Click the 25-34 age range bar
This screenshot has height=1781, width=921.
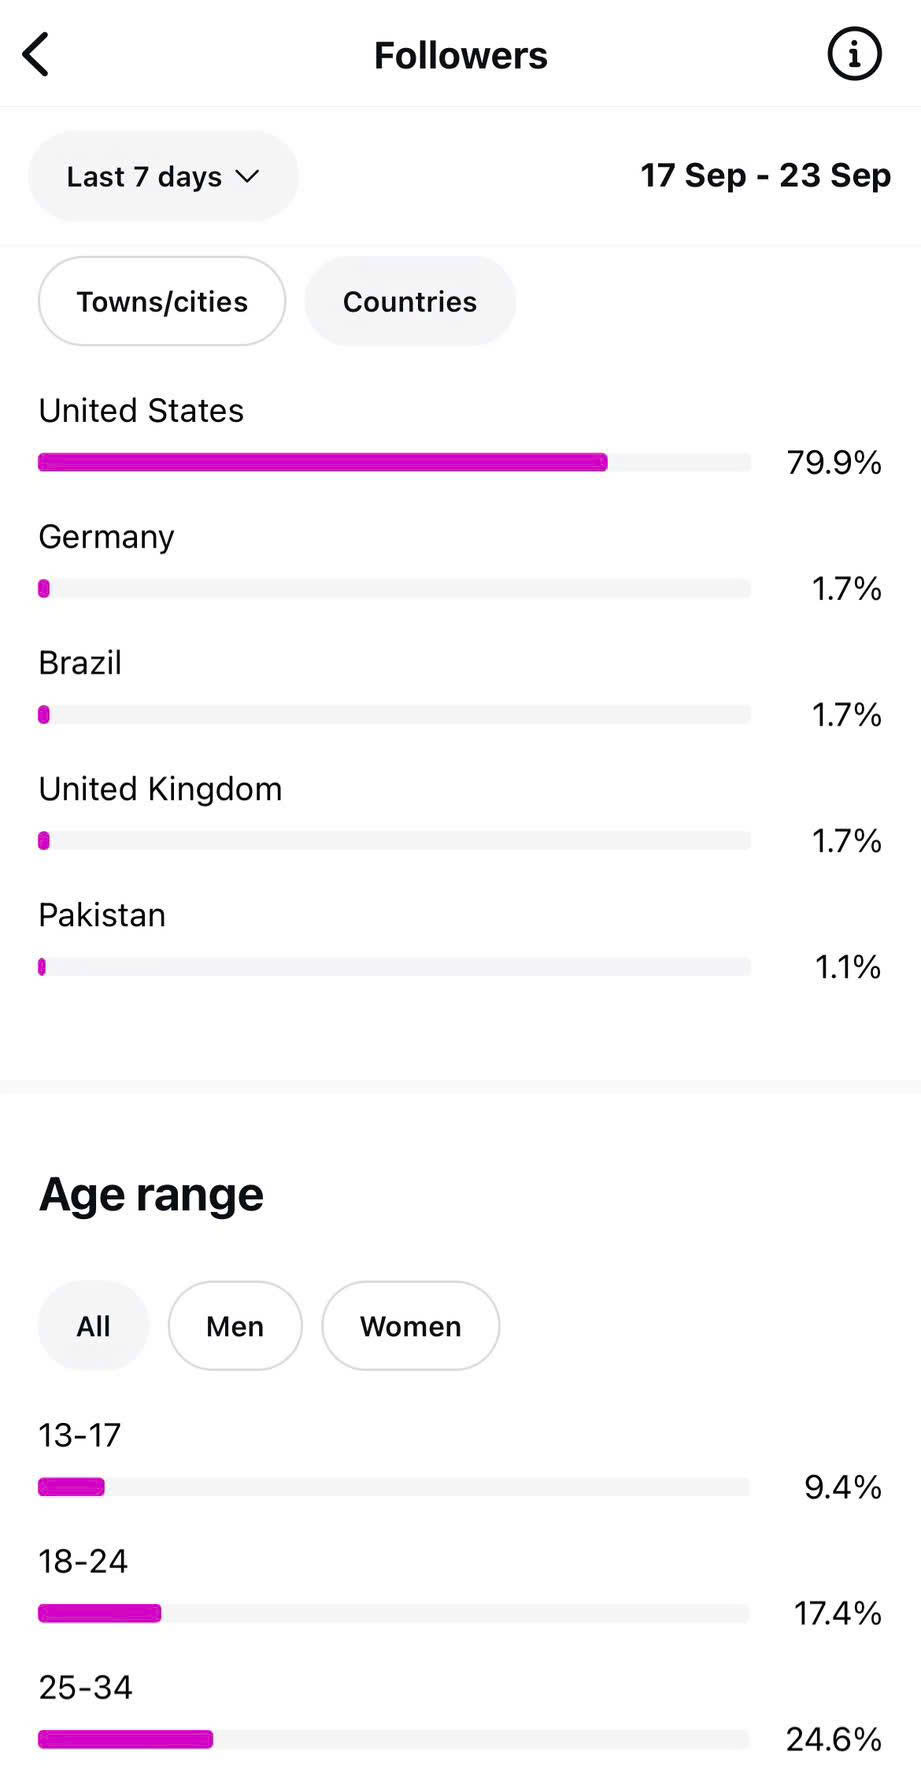click(x=394, y=1739)
